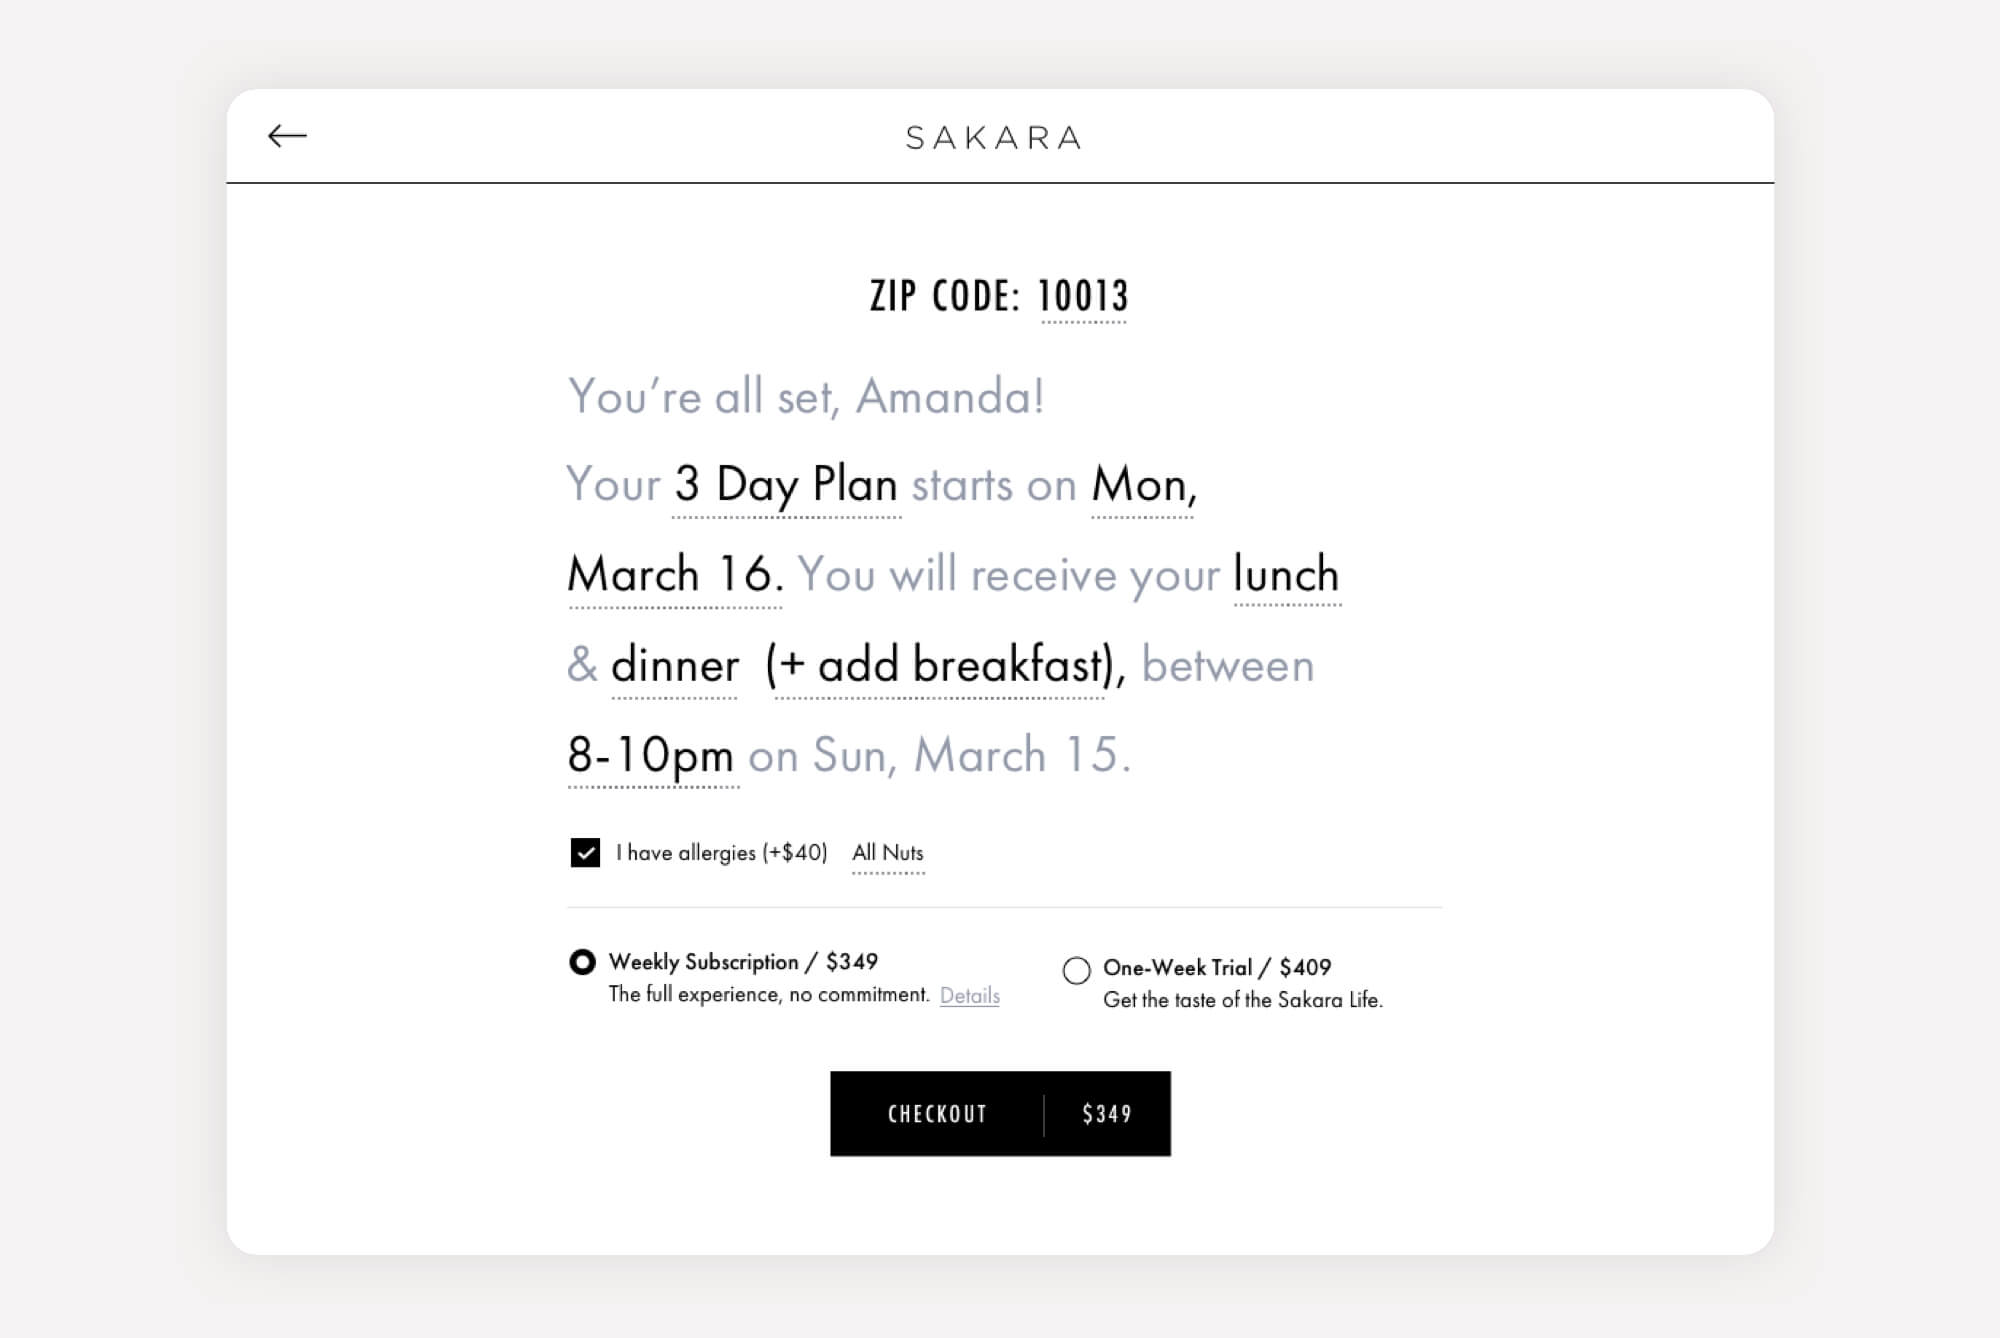The height and width of the screenshot is (1338, 2000).
Task: Open the subscription Details link
Action: pyautogui.click(x=969, y=996)
